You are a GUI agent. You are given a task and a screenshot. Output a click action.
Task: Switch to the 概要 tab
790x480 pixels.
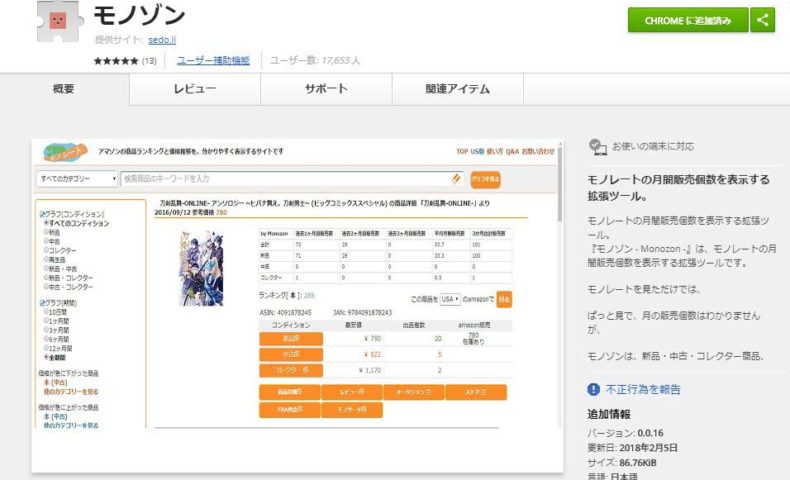click(64, 89)
